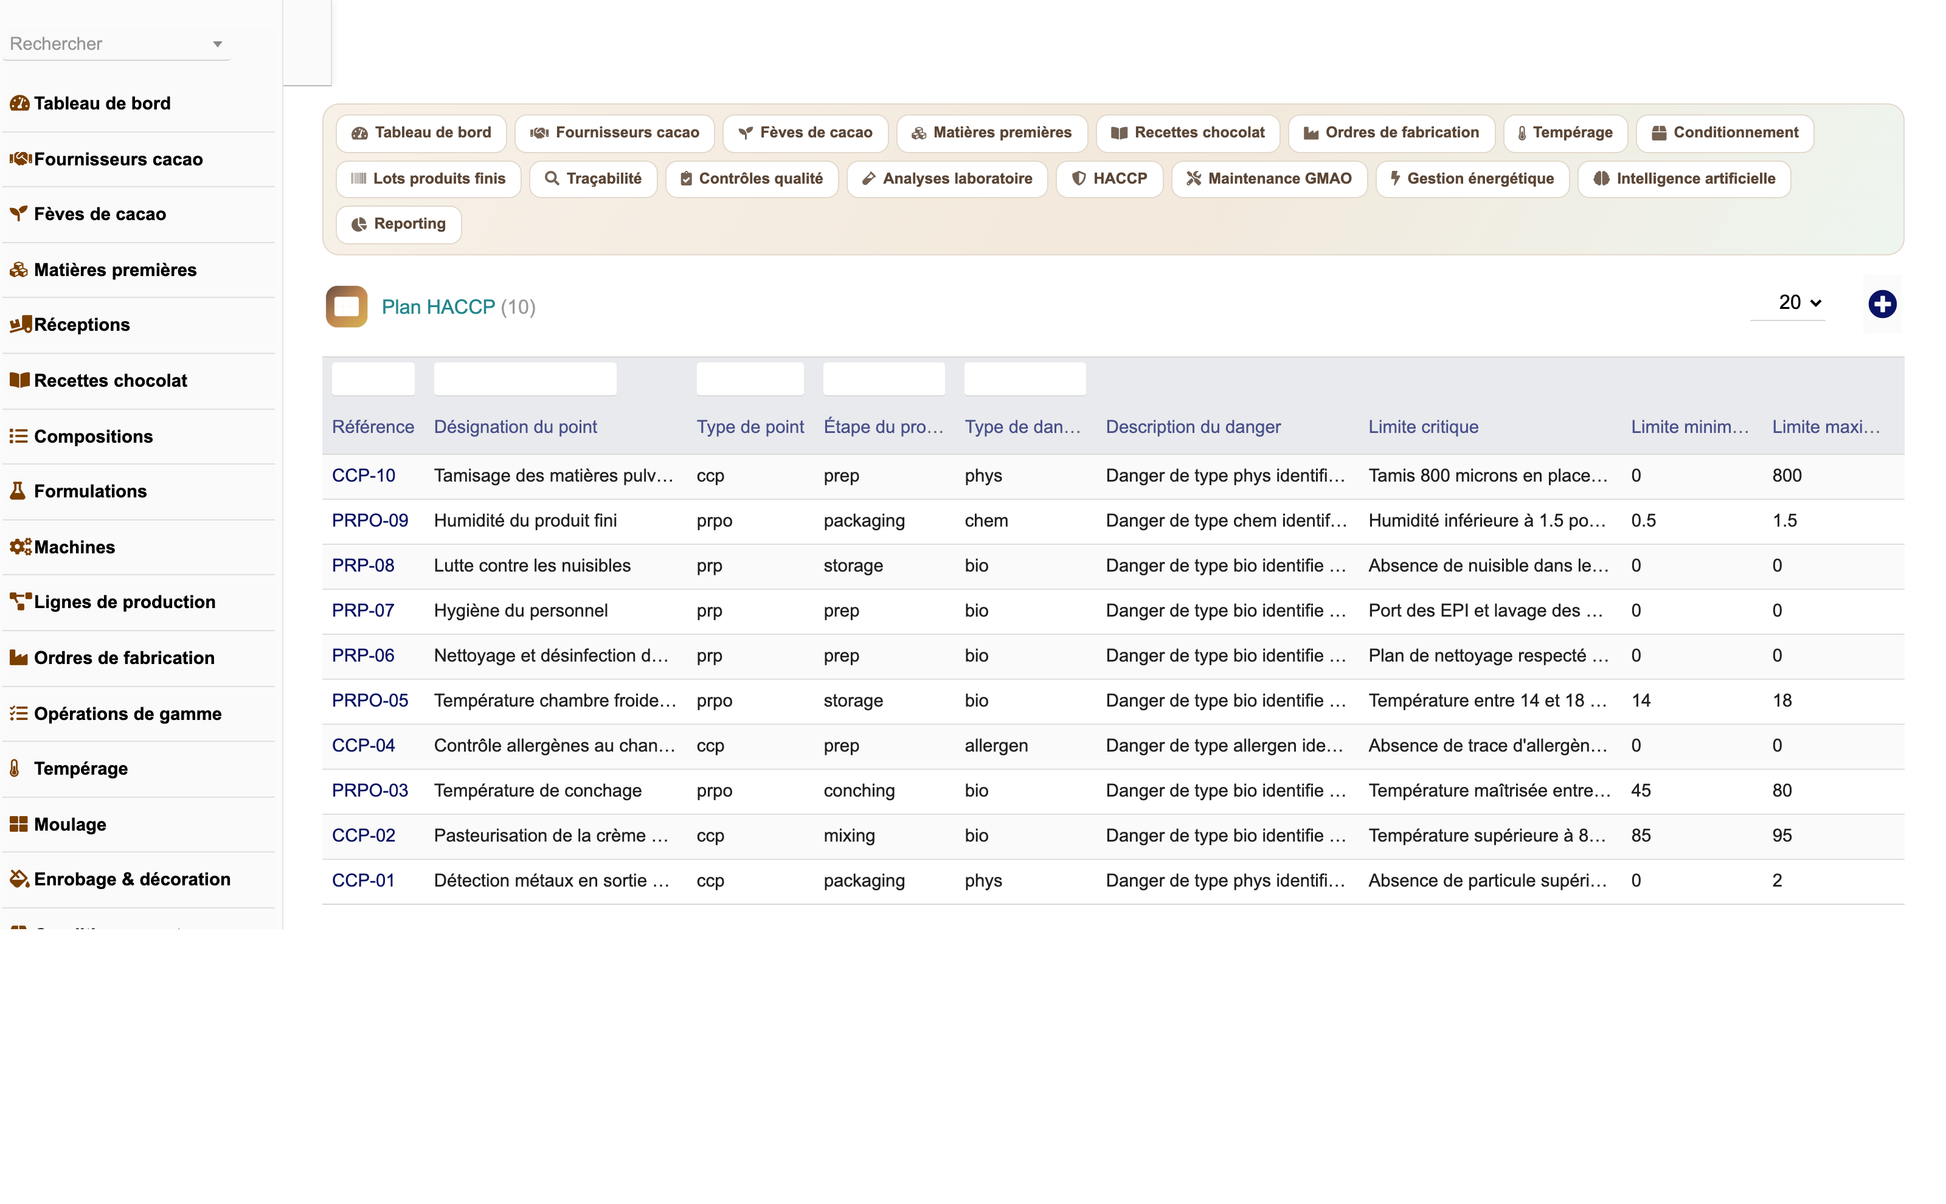The width and height of the screenshot is (1946, 1204).
Task: Click the Moulage sidebar grid icon
Action: (x=19, y=824)
